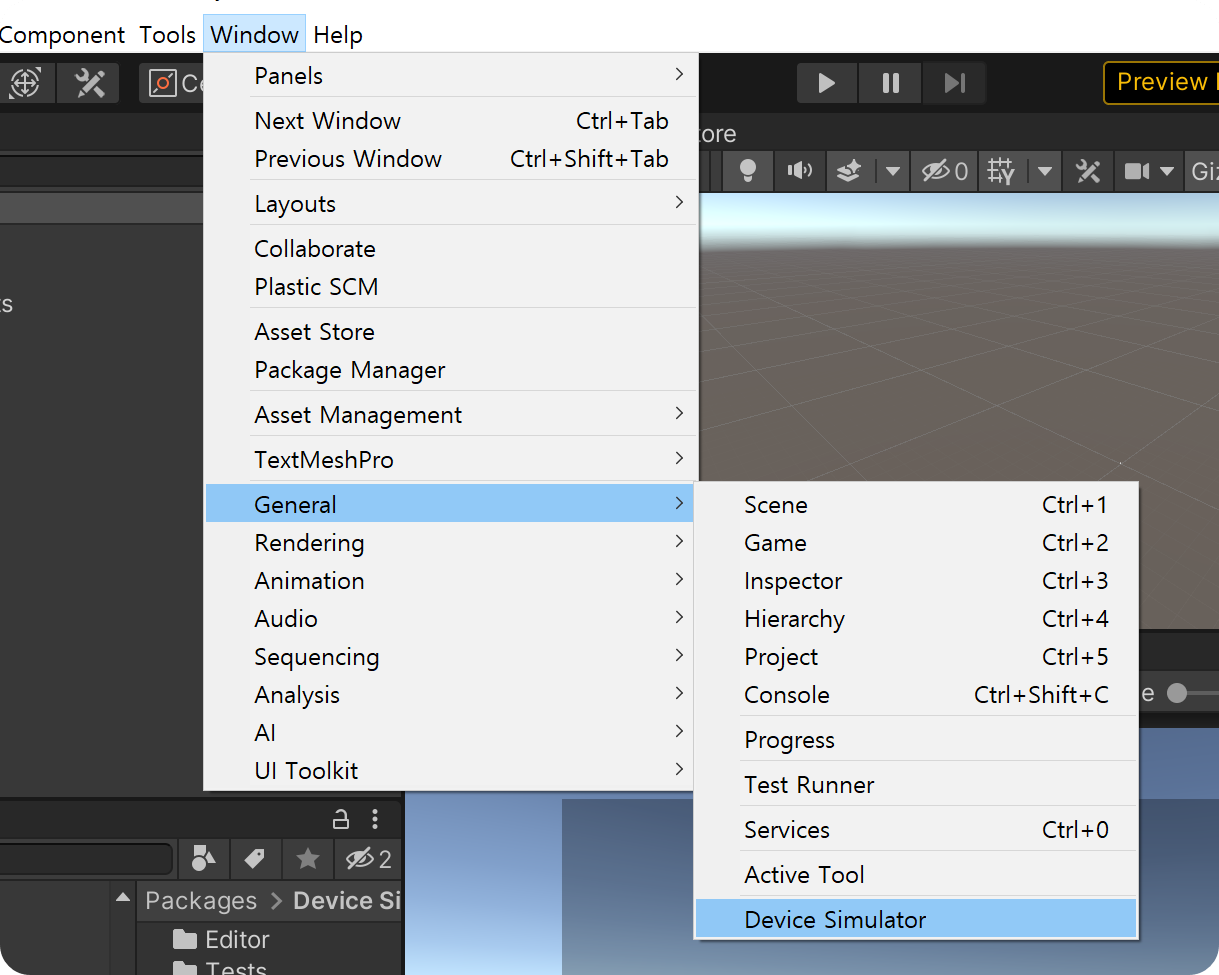
Task: Toggle Scene view lighting bulb icon
Action: (x=747, y=171)
